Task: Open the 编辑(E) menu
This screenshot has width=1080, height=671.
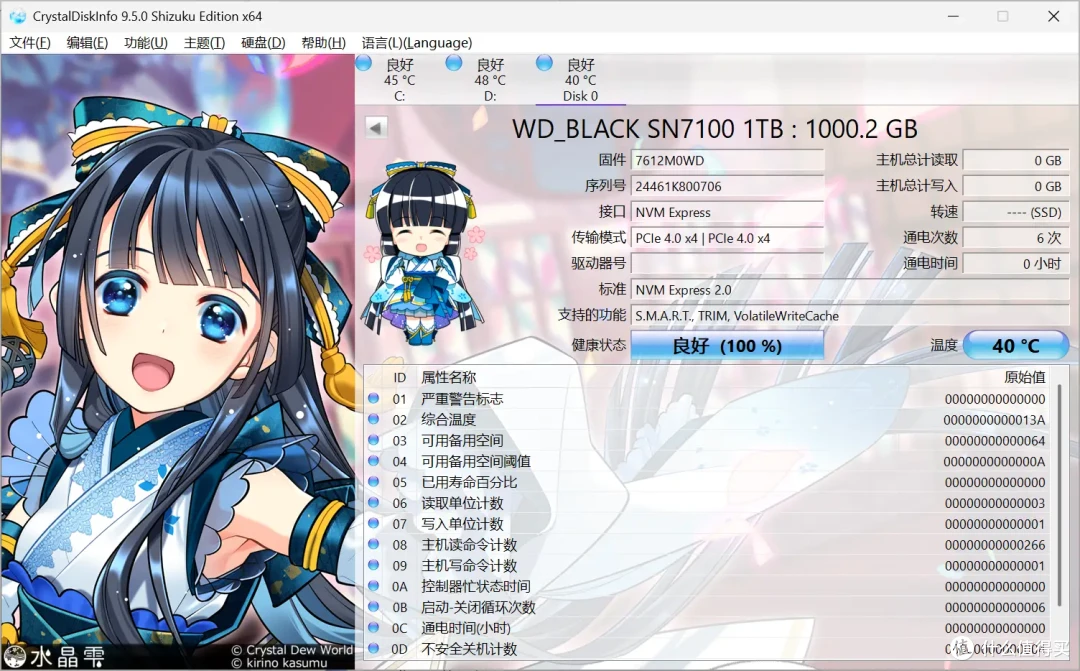Action: pyautogui.click(x=87, y=43)
